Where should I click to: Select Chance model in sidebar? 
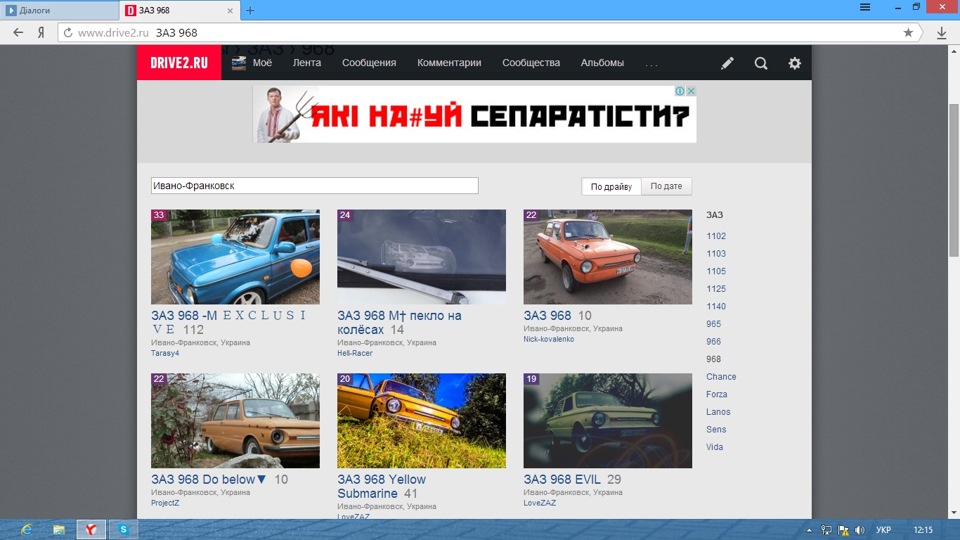[721, 377]
